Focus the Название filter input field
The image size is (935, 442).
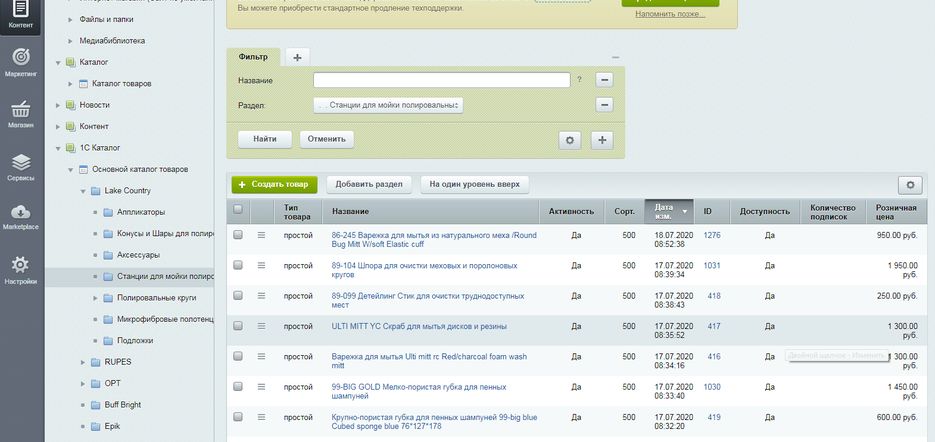tap(442, 80)
